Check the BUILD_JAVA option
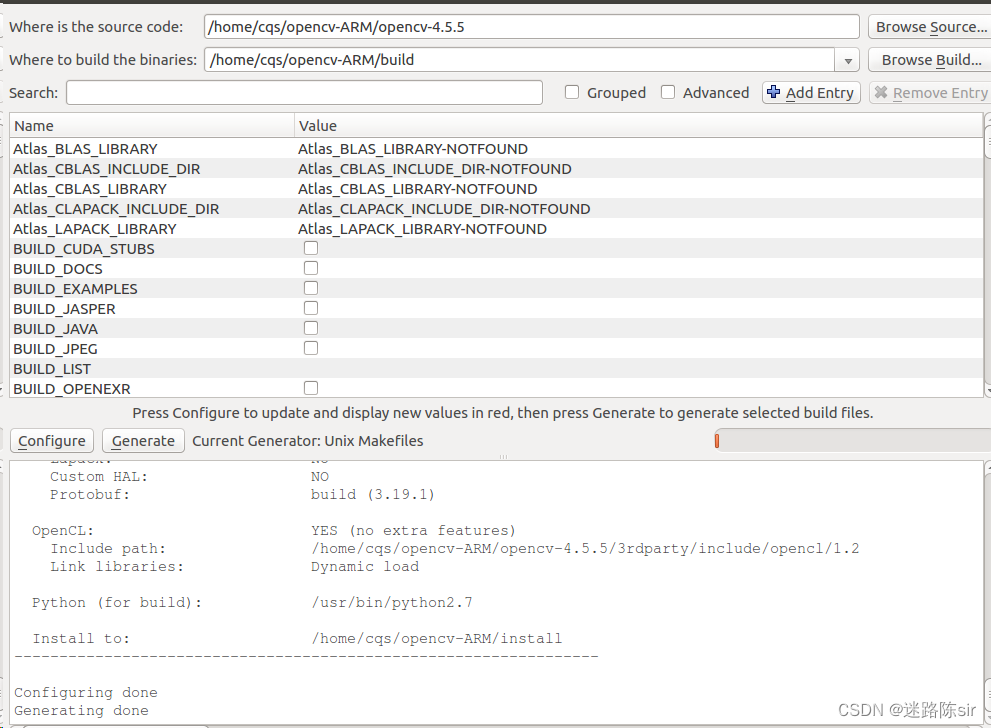 coord(310,327)
